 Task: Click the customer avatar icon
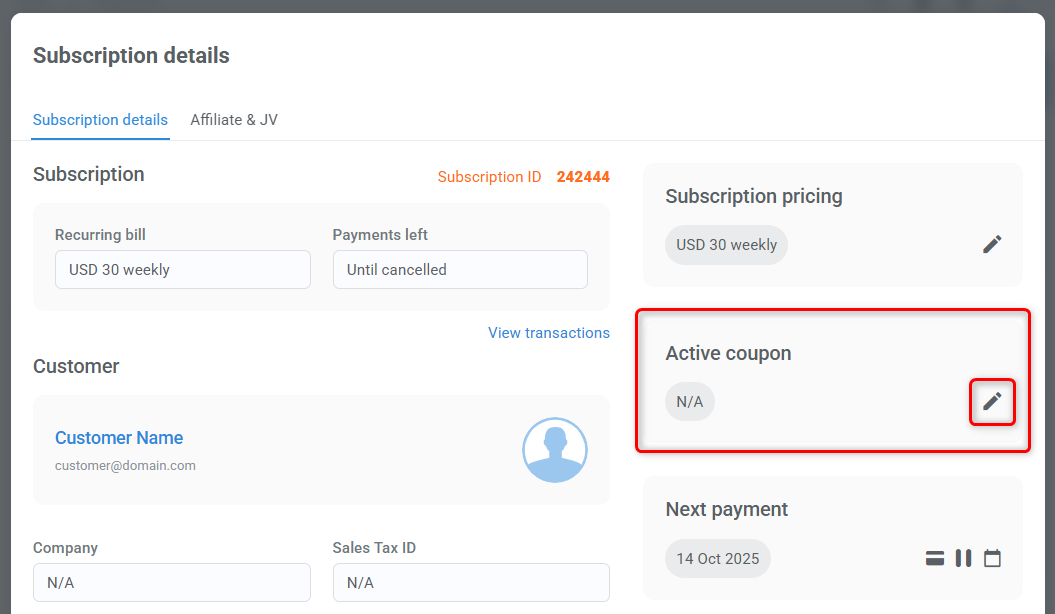555,450
